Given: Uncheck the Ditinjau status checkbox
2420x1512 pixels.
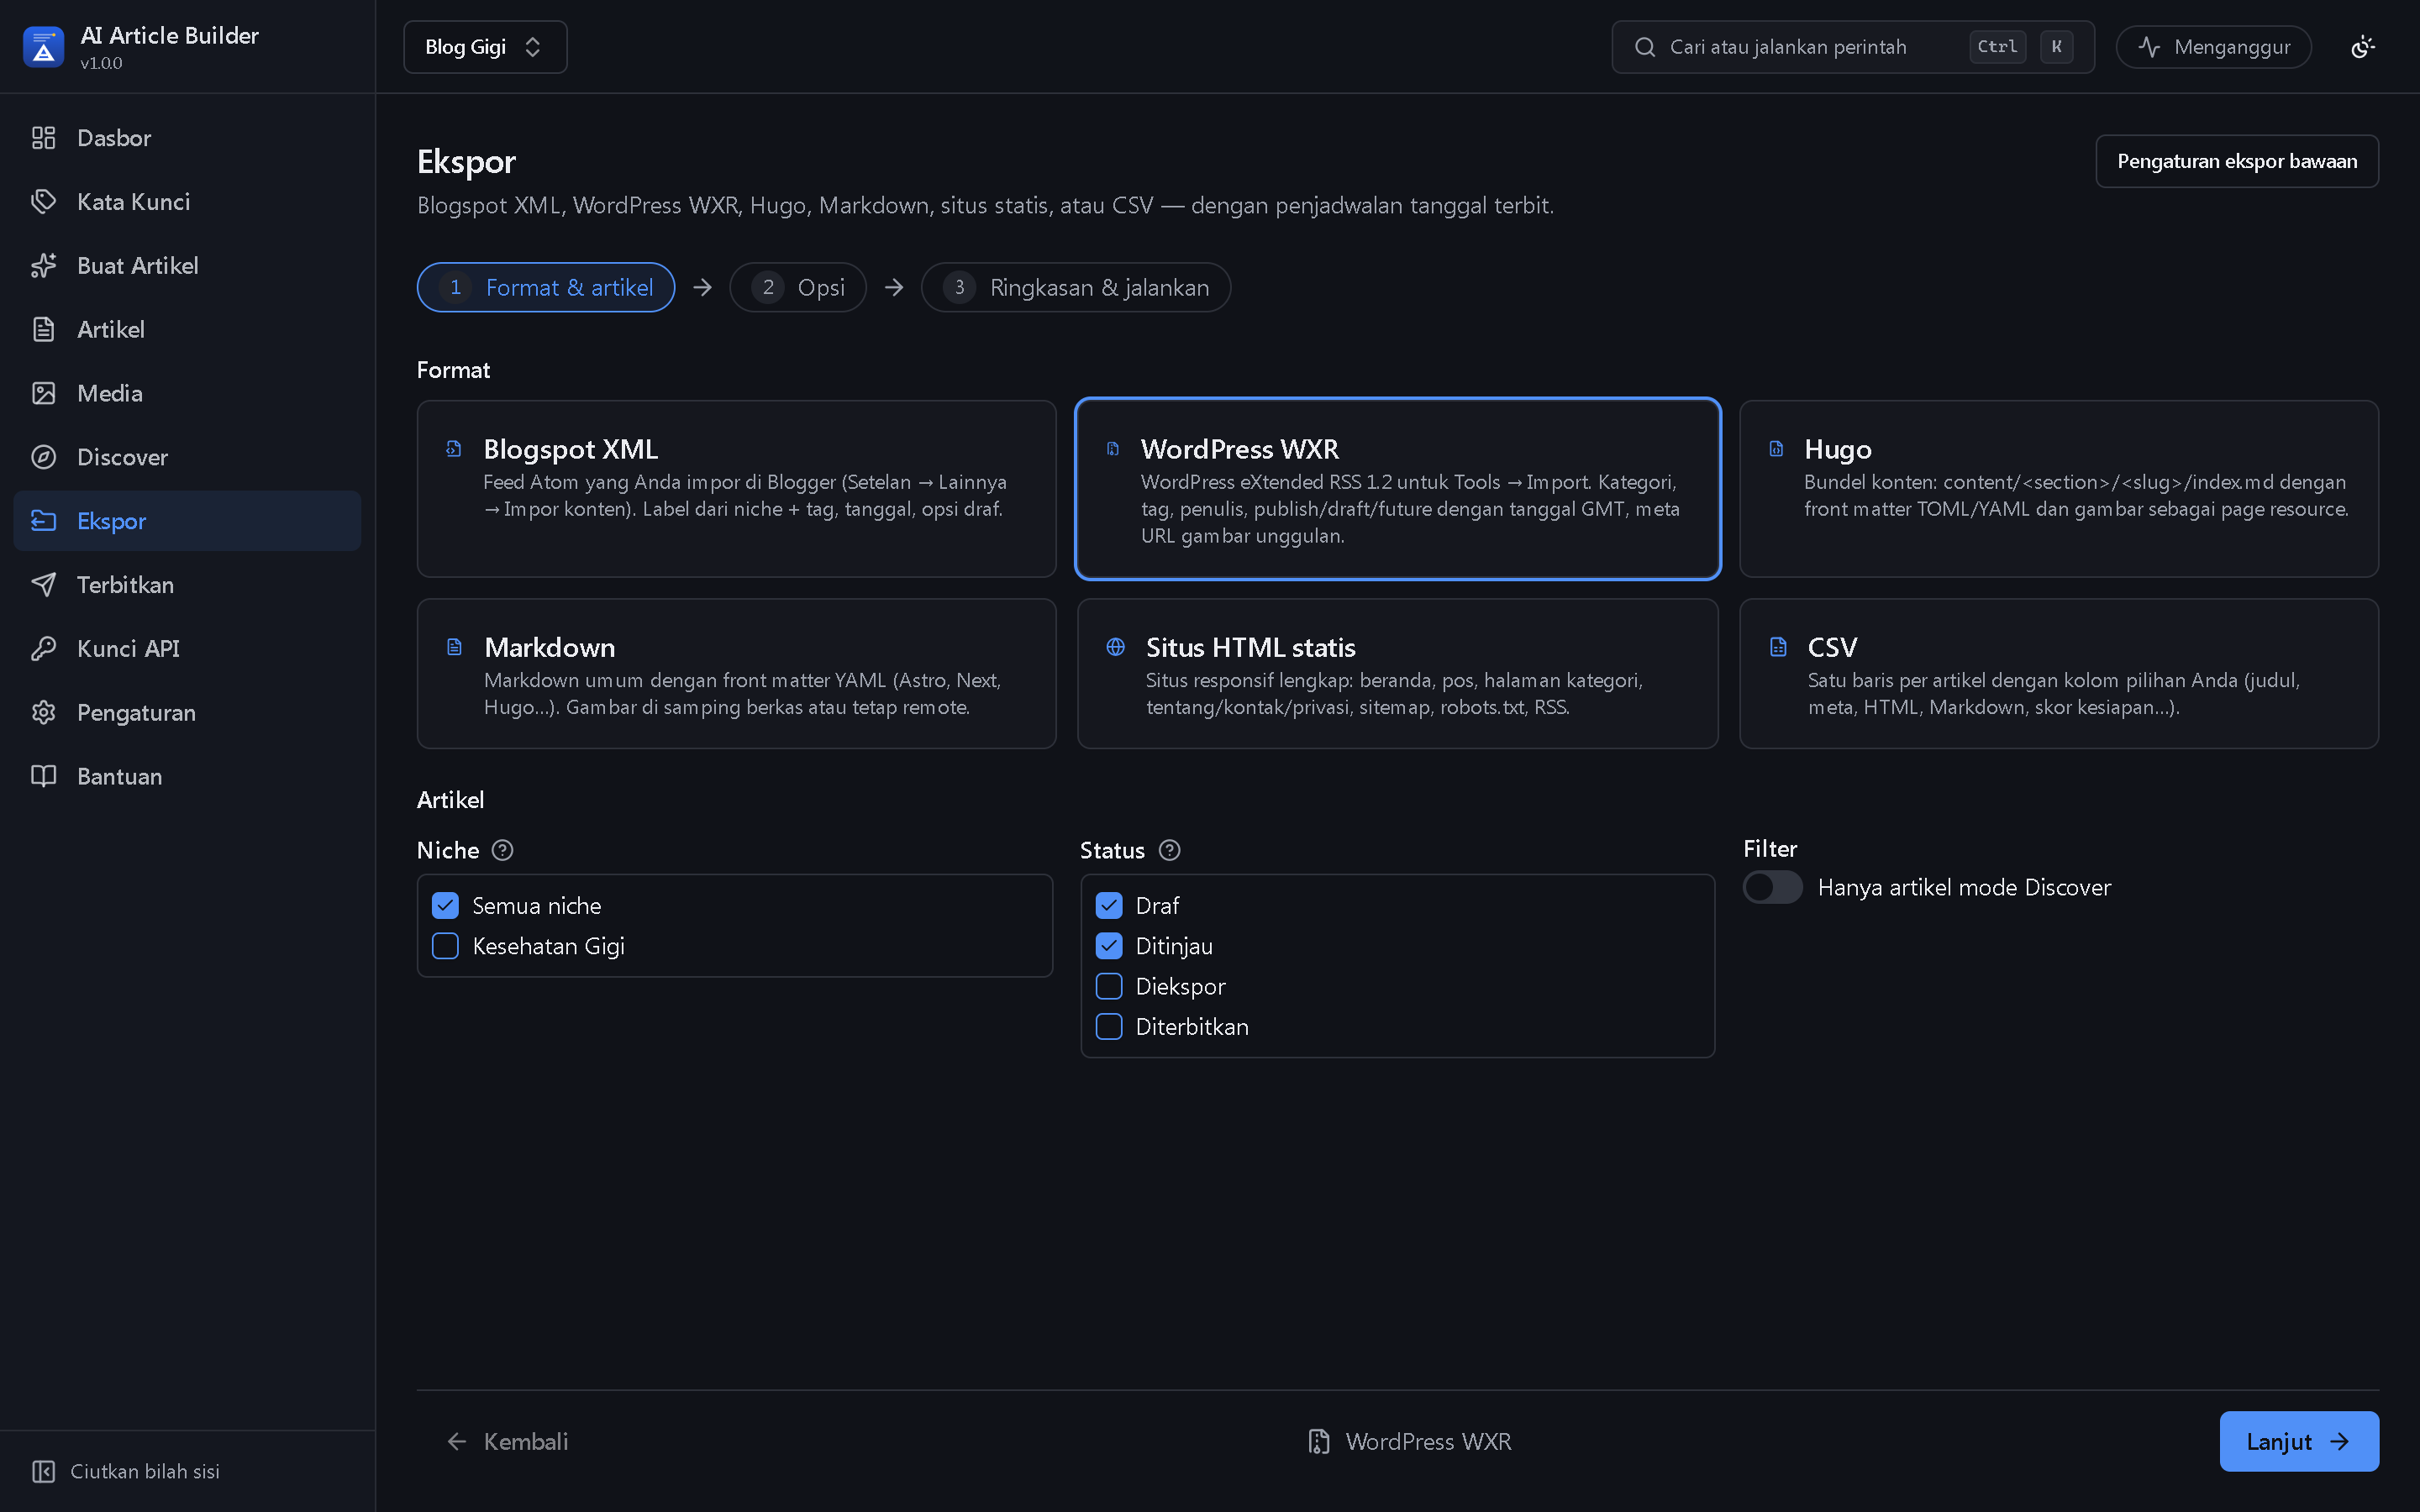Looking at the screenshot, I should point(1109,946).
